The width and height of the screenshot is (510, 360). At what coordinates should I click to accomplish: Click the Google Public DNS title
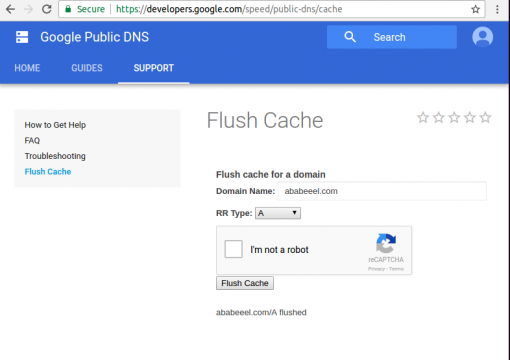click(x=95, y=37)
